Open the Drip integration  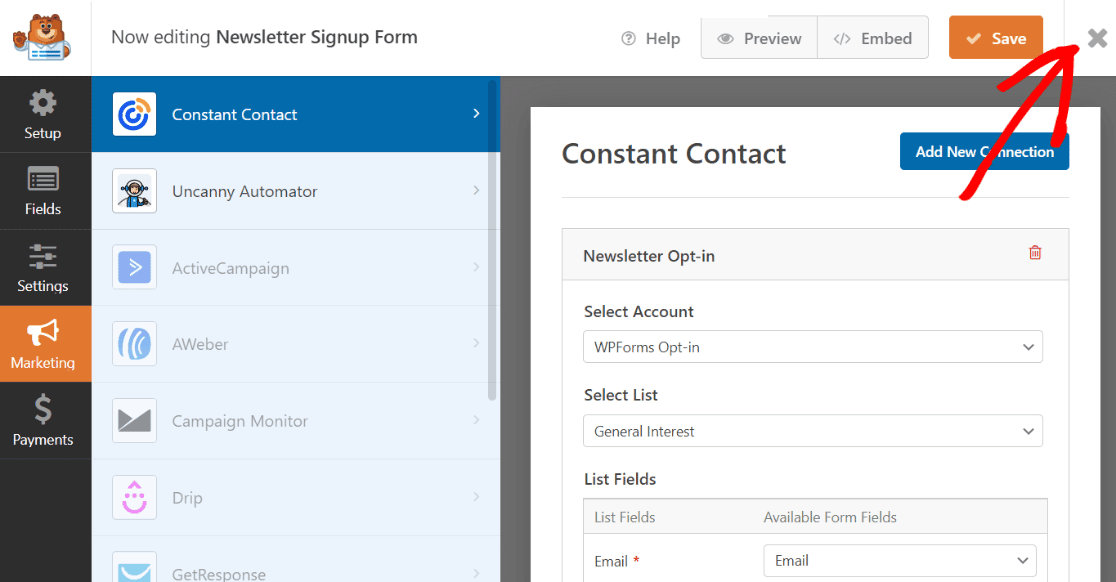coord(133,497)
